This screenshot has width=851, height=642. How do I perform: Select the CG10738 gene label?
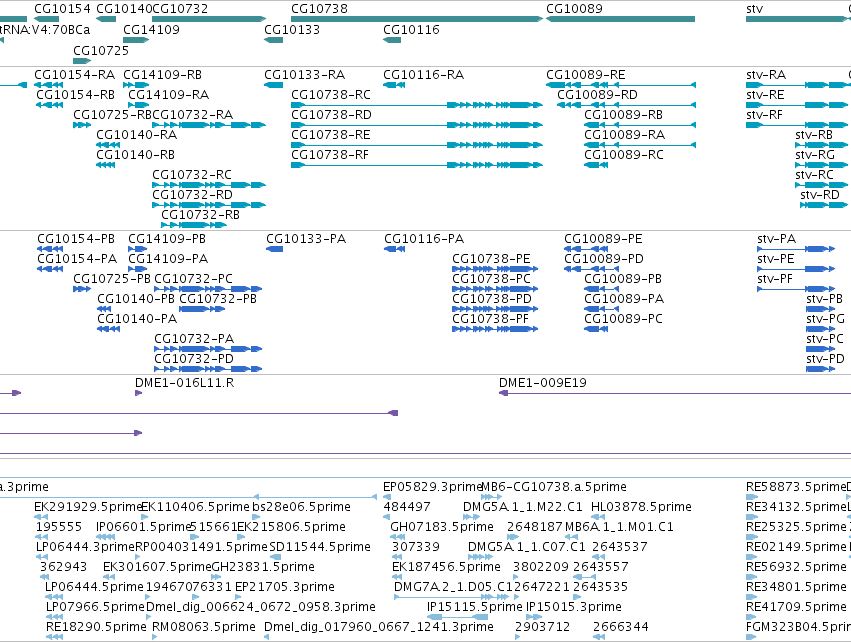pos(319,9)
